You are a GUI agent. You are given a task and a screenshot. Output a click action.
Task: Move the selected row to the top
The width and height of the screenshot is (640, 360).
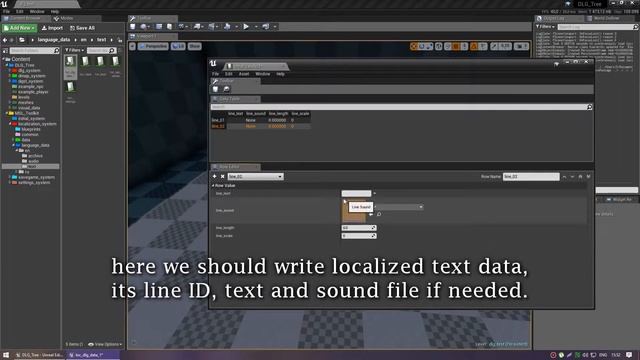click(x=580, y=177)
